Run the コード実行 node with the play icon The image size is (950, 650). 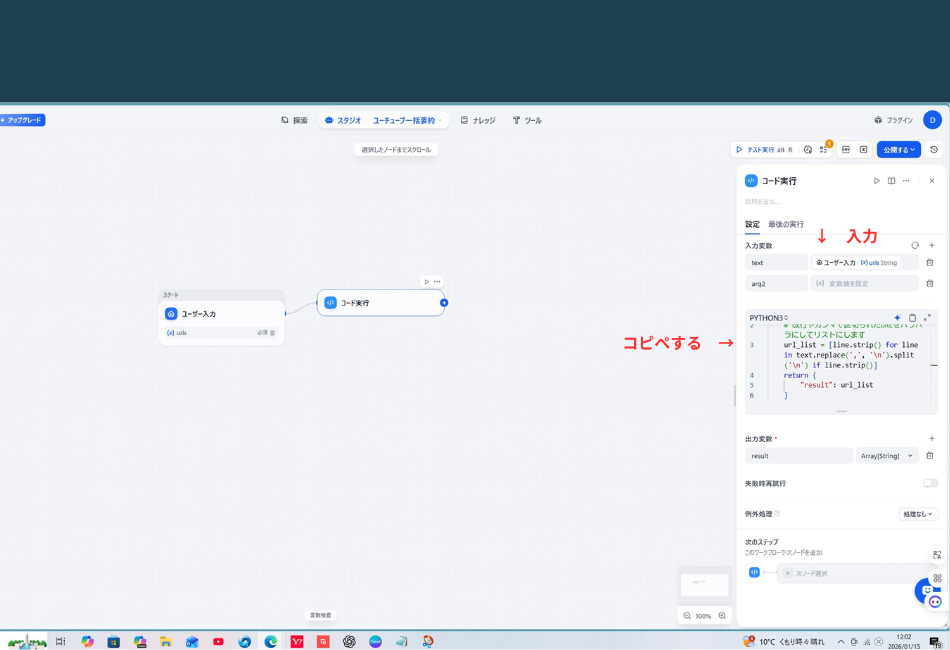coord(877,181)
